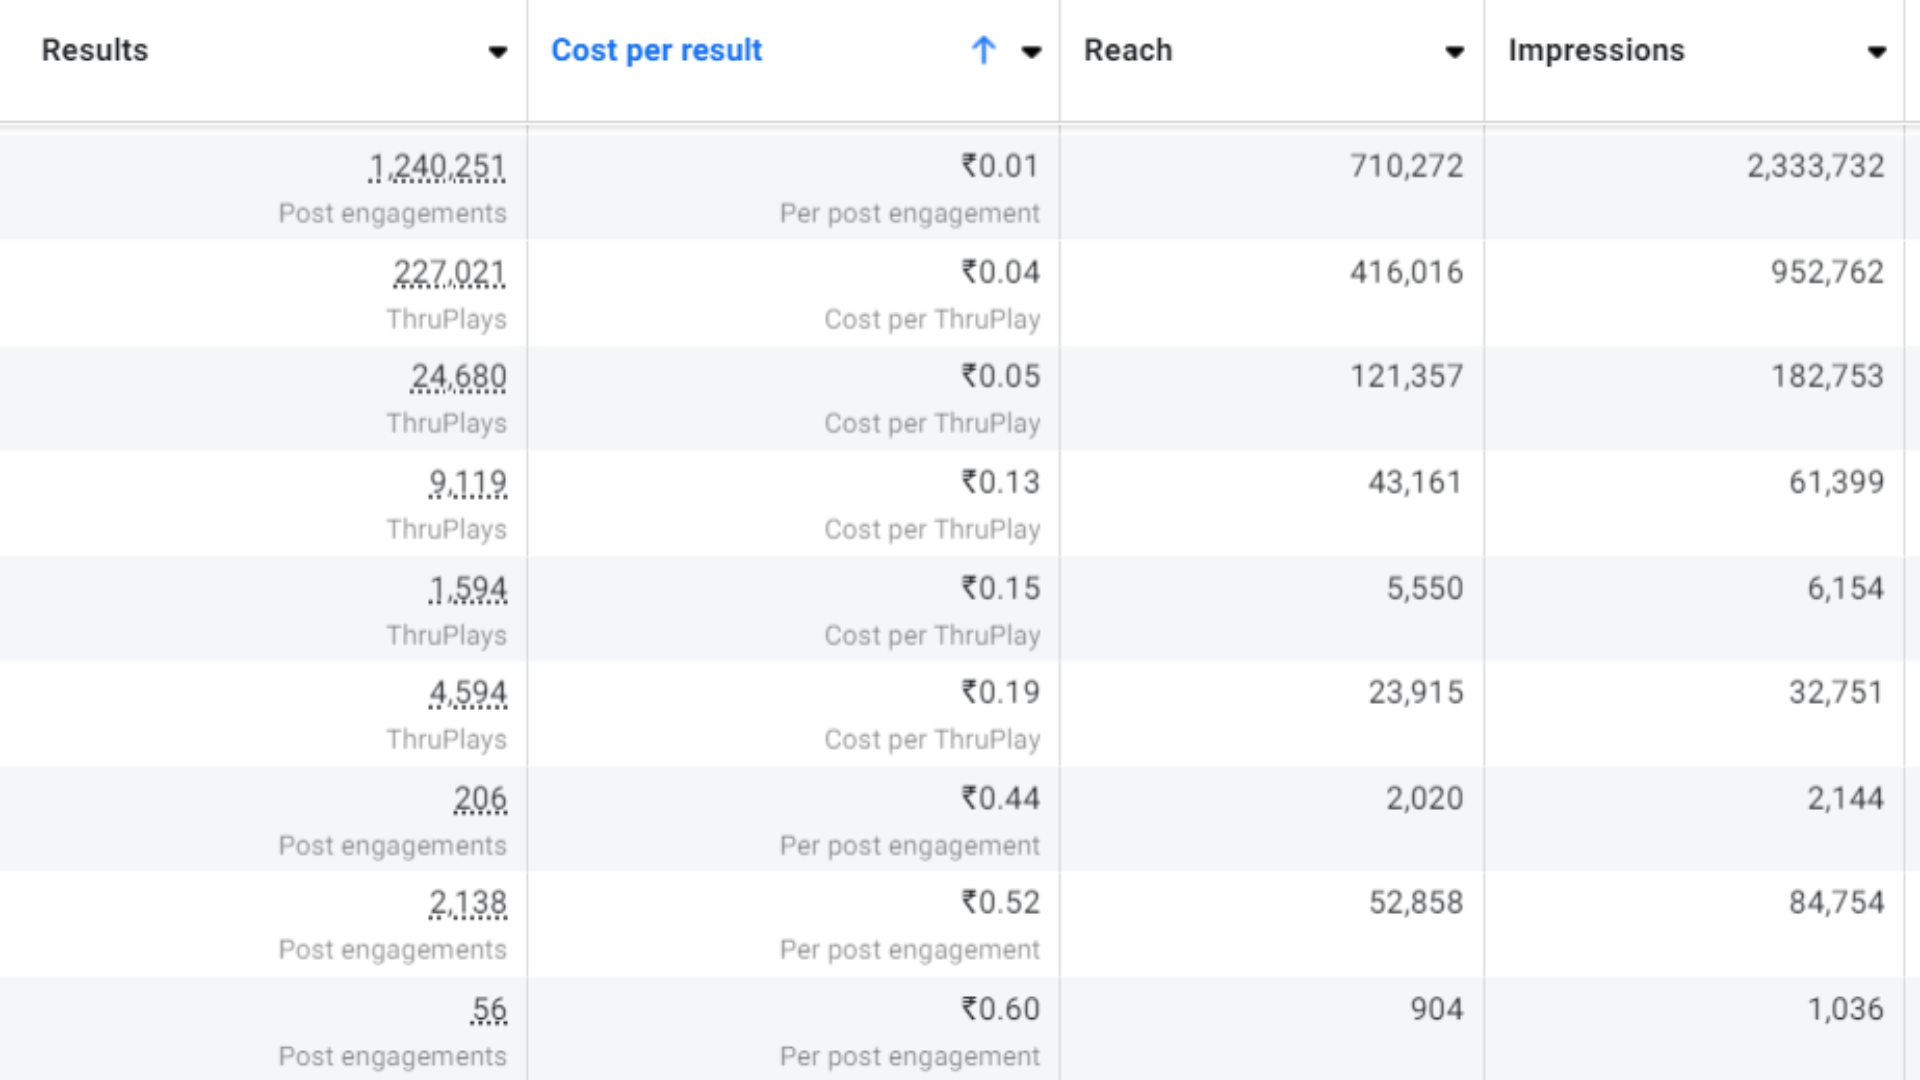Image resolution: width=1920 pixels, height=1080 pixels.
Task: Open the 206 post engagements result
Action: pos(480,799)
